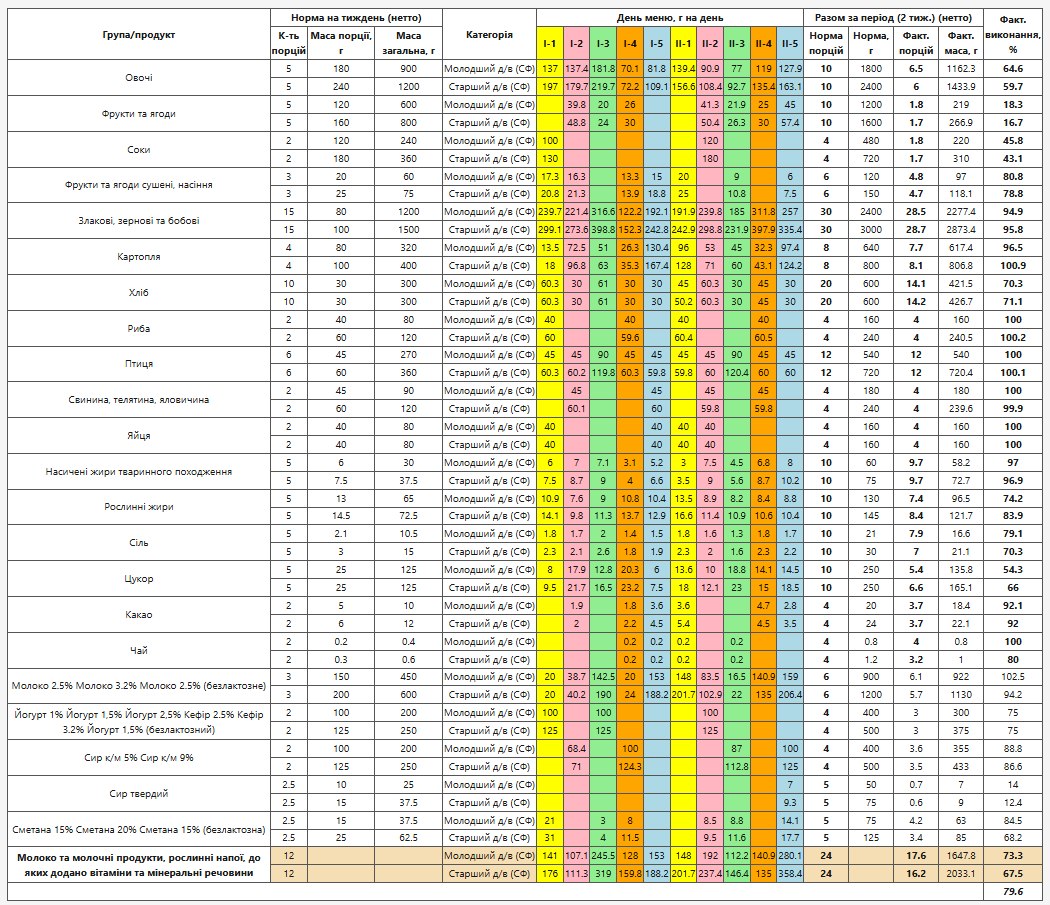Select the total 79.6 percentage cell
1050x905 pixels.
pos(1012,892)
